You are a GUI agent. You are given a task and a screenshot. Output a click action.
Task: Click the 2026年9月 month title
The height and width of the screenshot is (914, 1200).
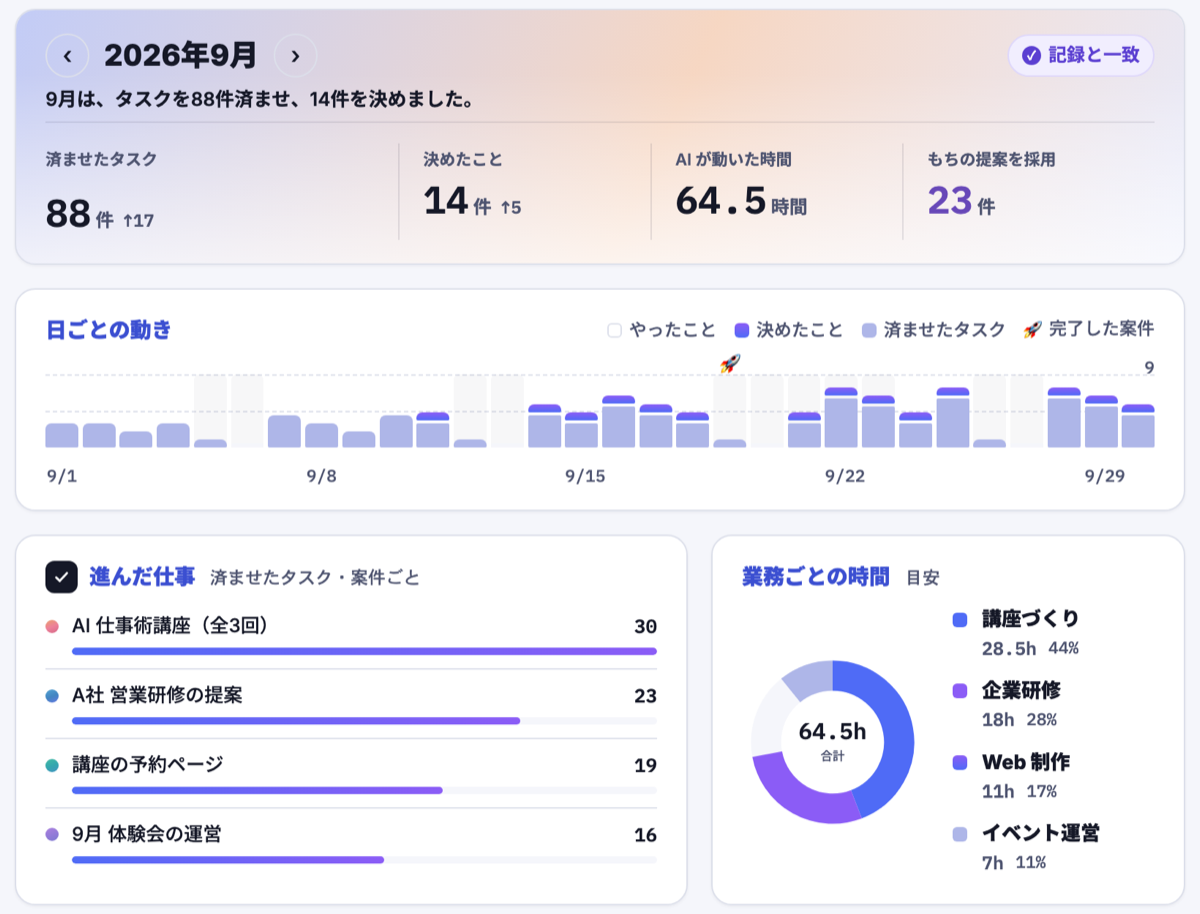coord(181,56)
